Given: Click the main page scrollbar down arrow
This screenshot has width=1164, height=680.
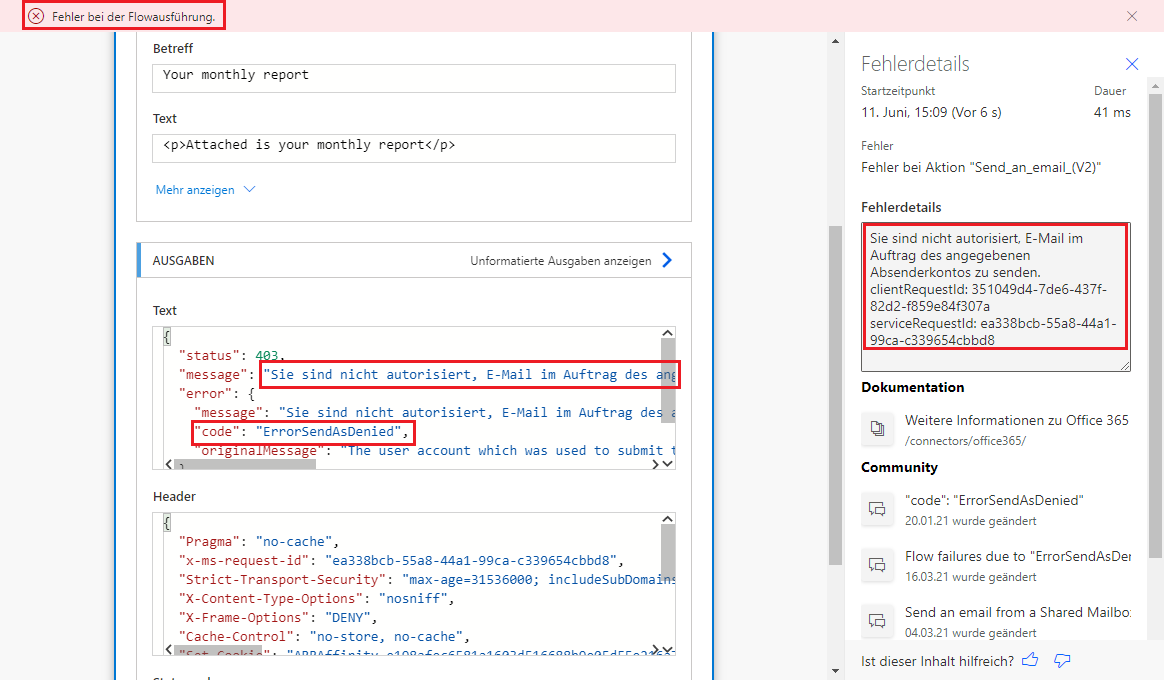Looking at the screenshot, I should (835, 670).
